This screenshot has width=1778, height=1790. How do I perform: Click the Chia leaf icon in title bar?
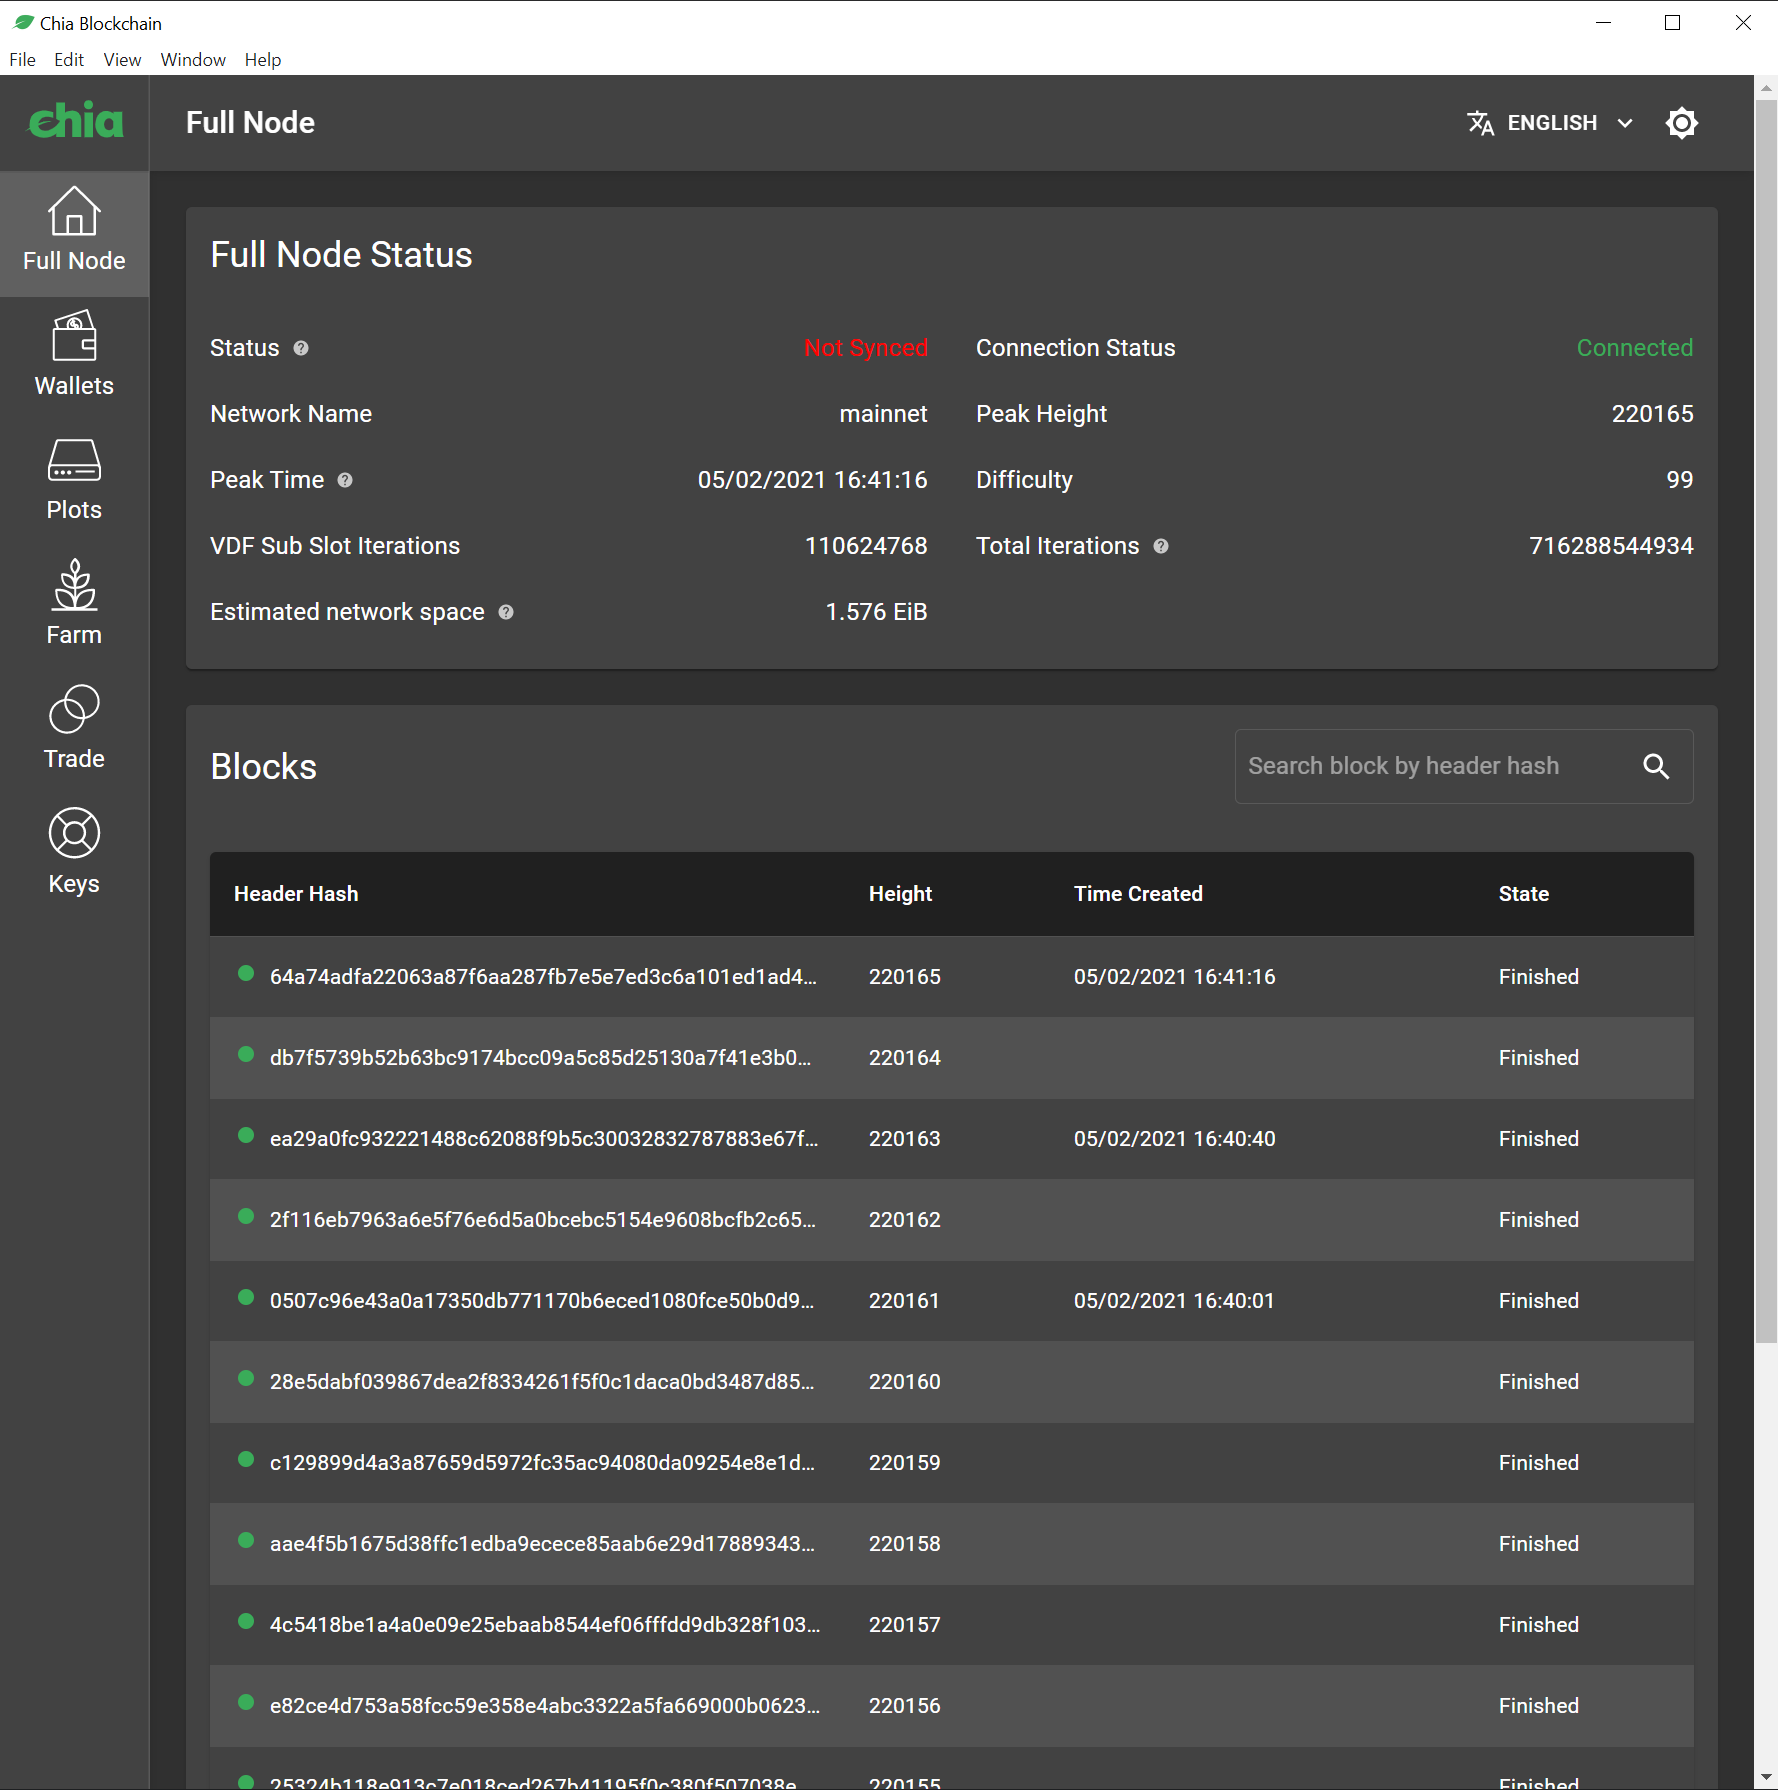(23, 22)
